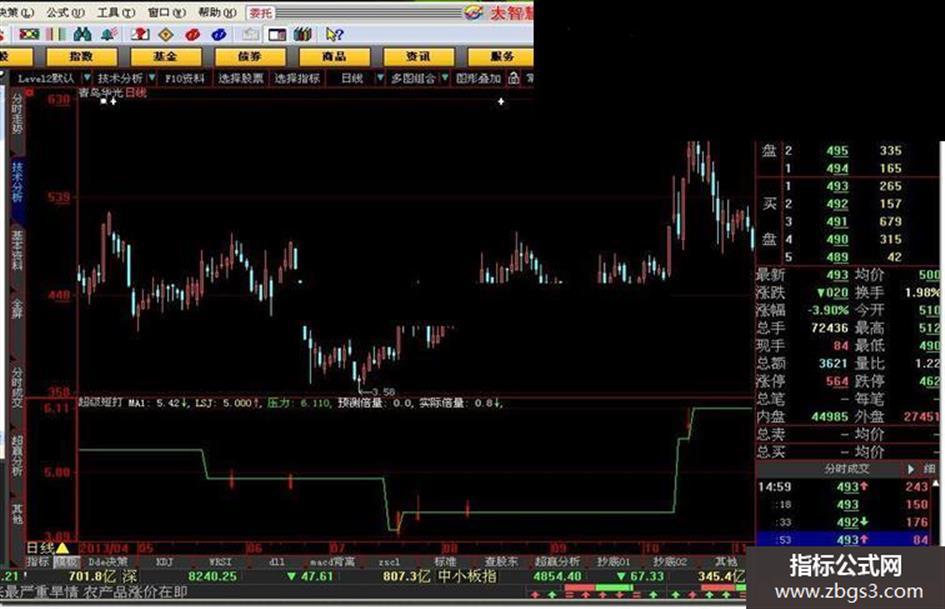Click the yellow diamond toolbar icon
The height and width of the screenshot is (609, 945).
click(x=166, y=35)
